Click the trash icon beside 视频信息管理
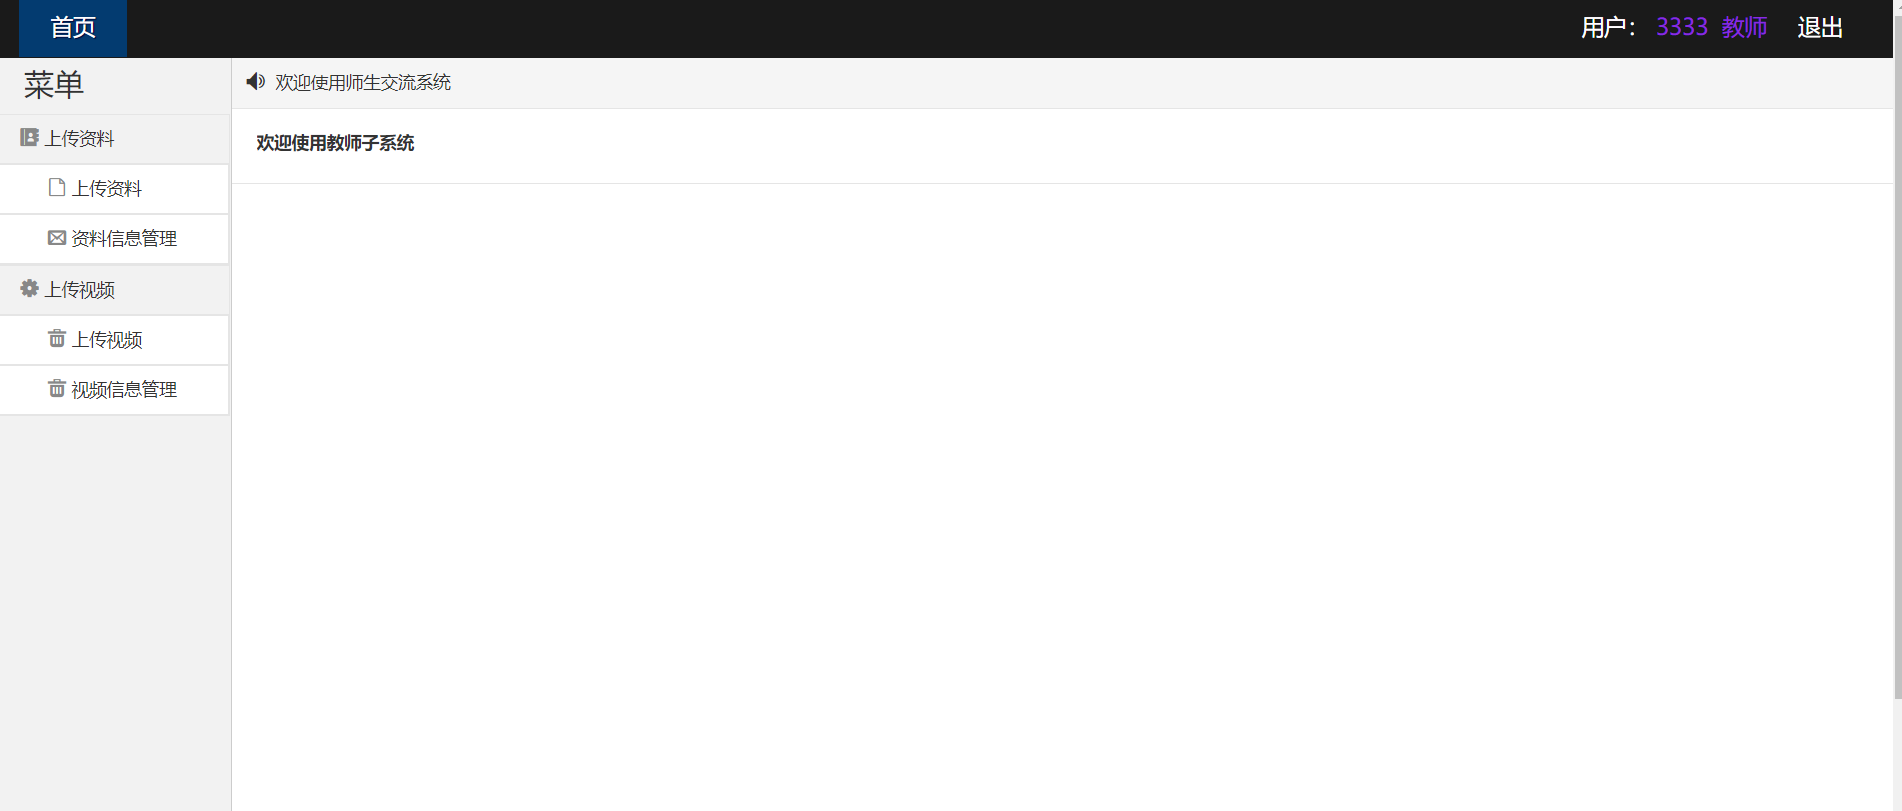Screen dimensions: 1902x811 [57, 389]
